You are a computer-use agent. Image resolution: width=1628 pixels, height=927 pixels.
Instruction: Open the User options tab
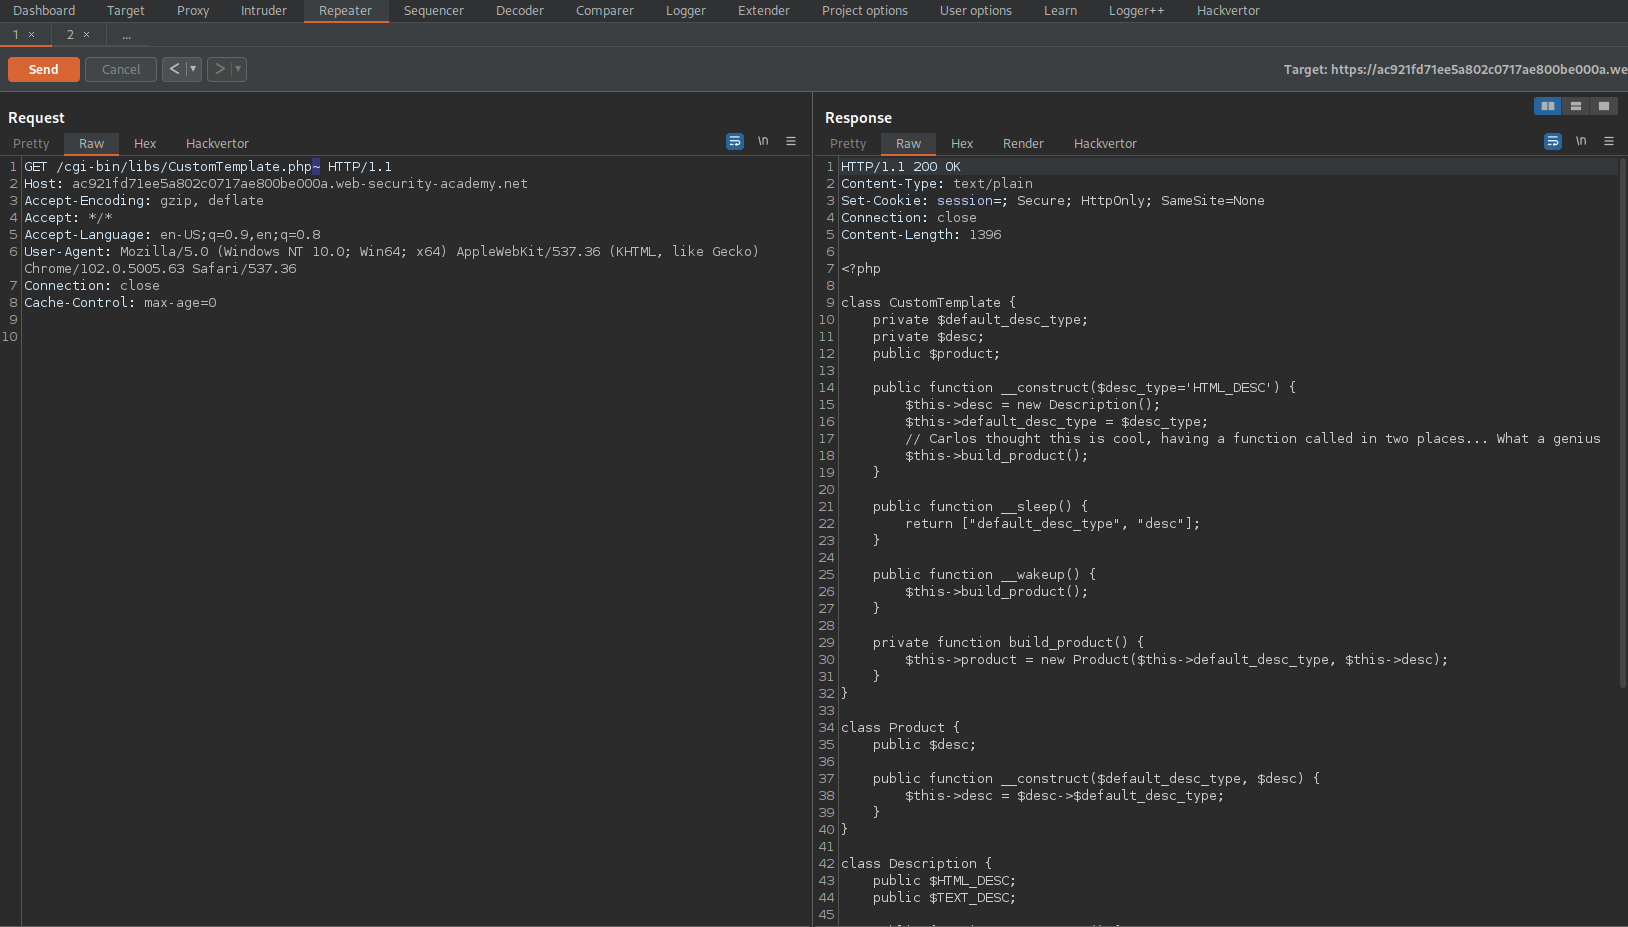point(976,11)
